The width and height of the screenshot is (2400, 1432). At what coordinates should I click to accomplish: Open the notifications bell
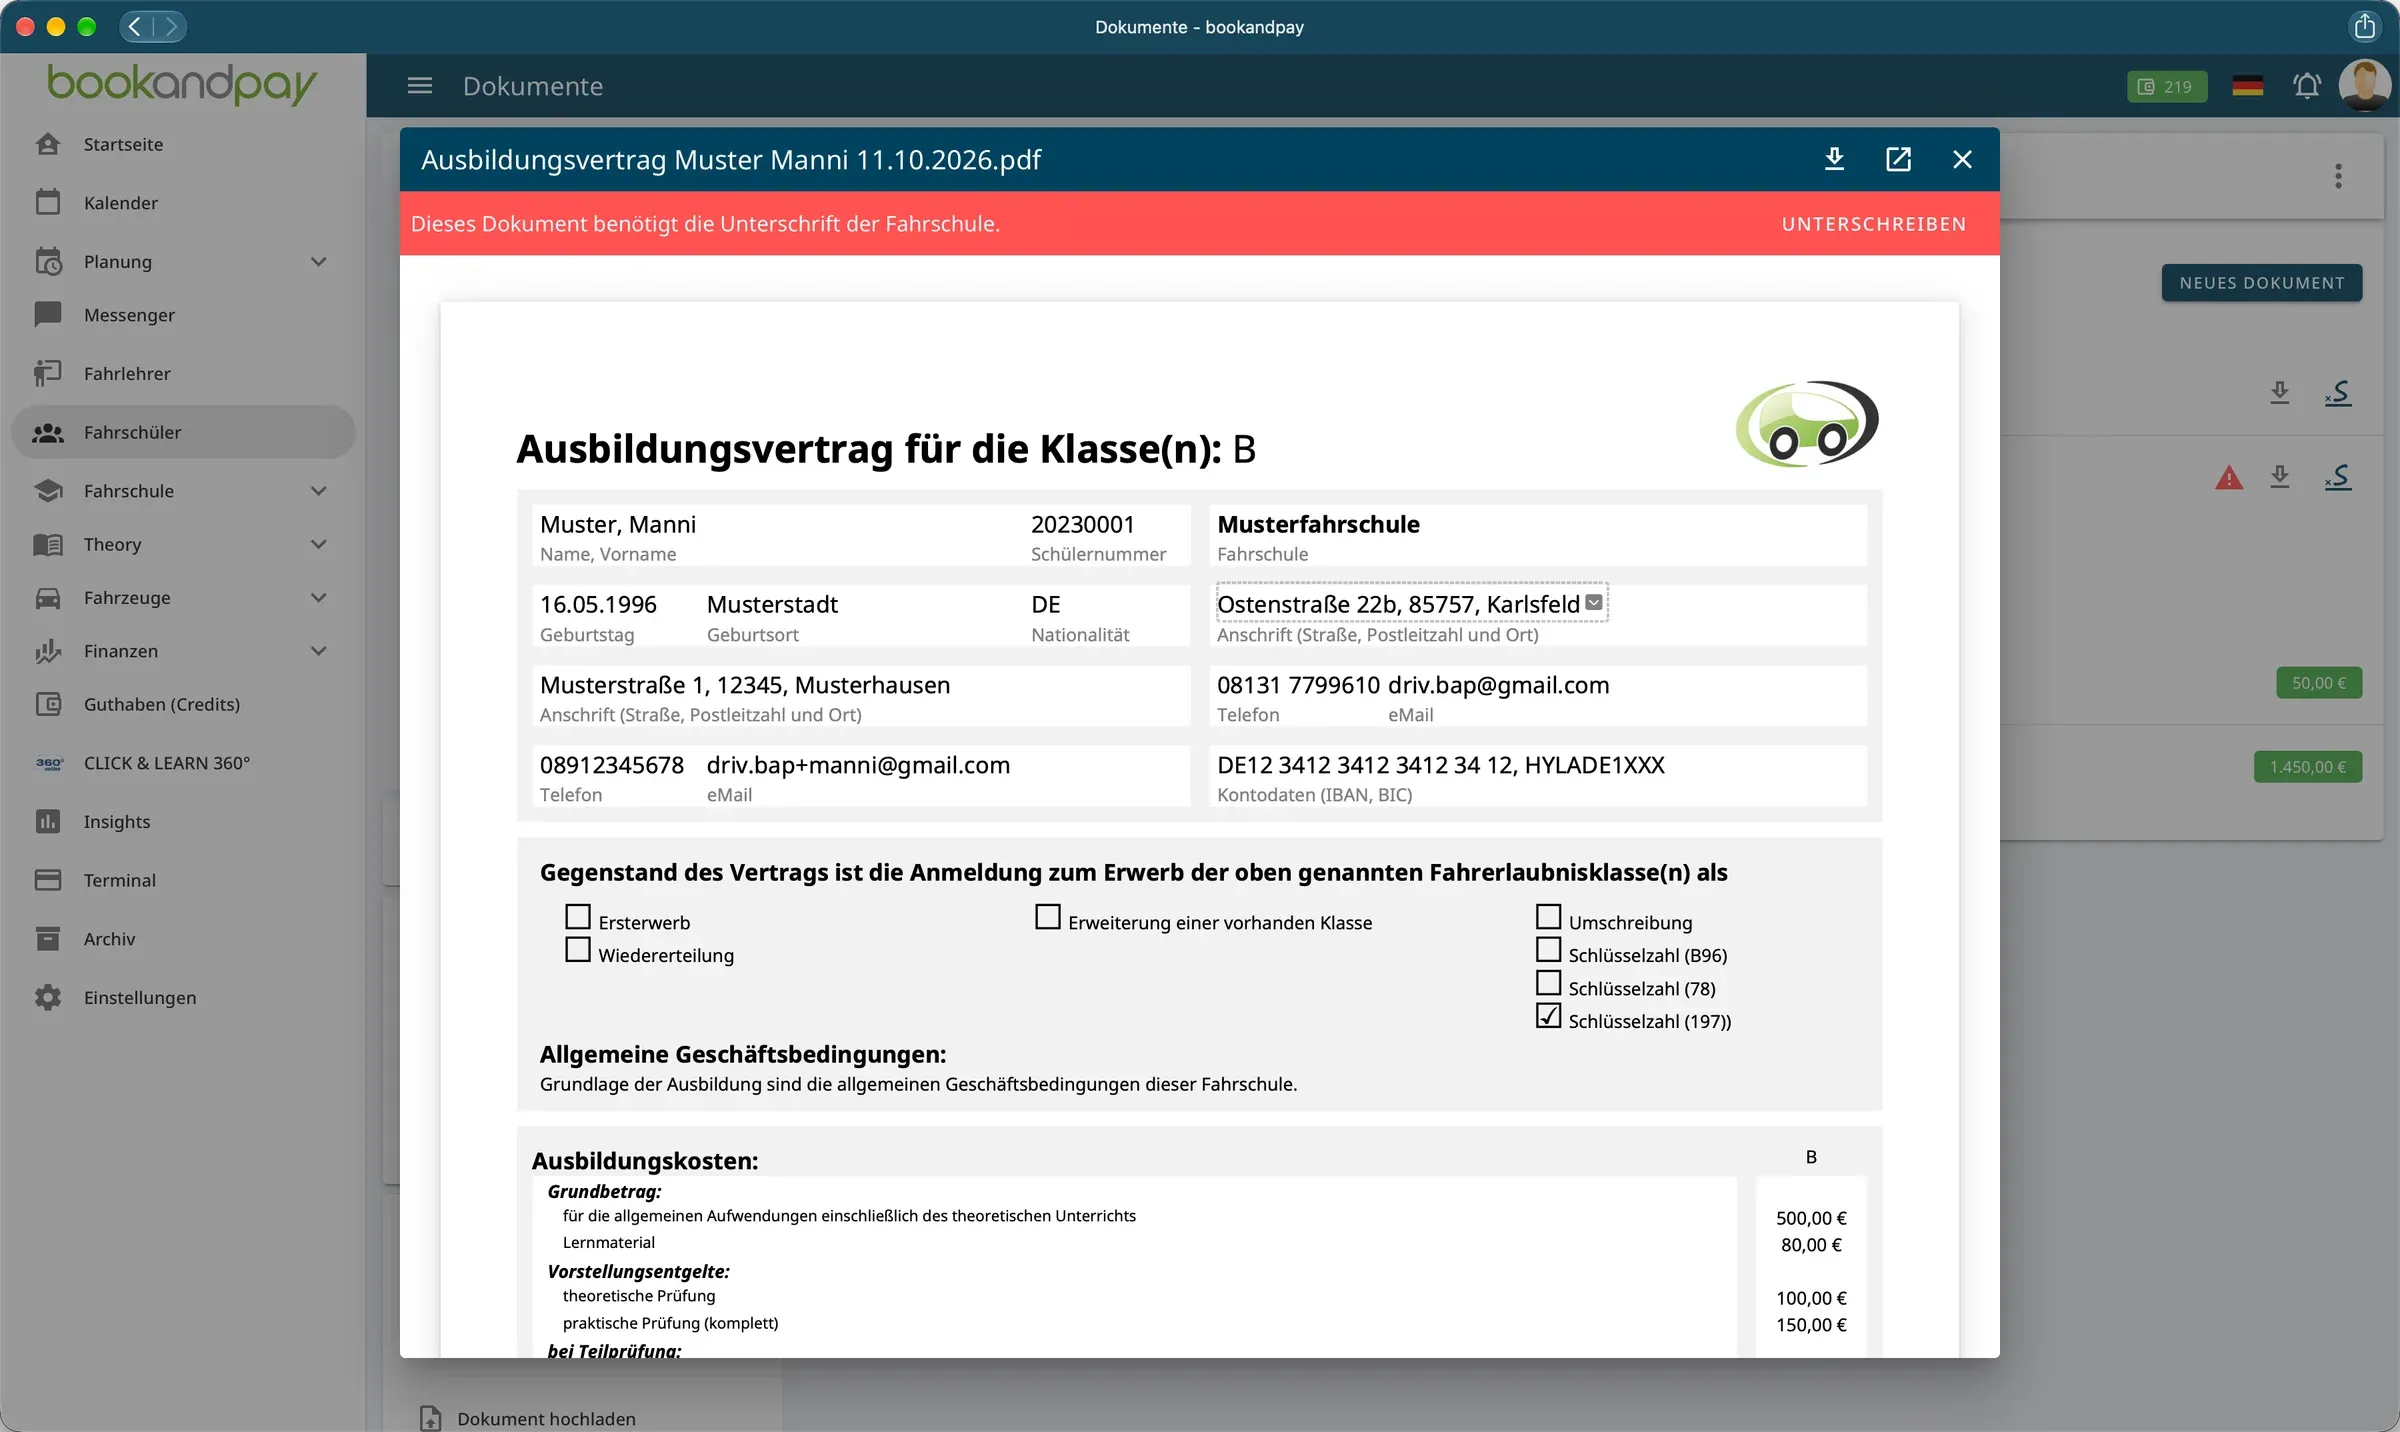(x=2307, y=86)
